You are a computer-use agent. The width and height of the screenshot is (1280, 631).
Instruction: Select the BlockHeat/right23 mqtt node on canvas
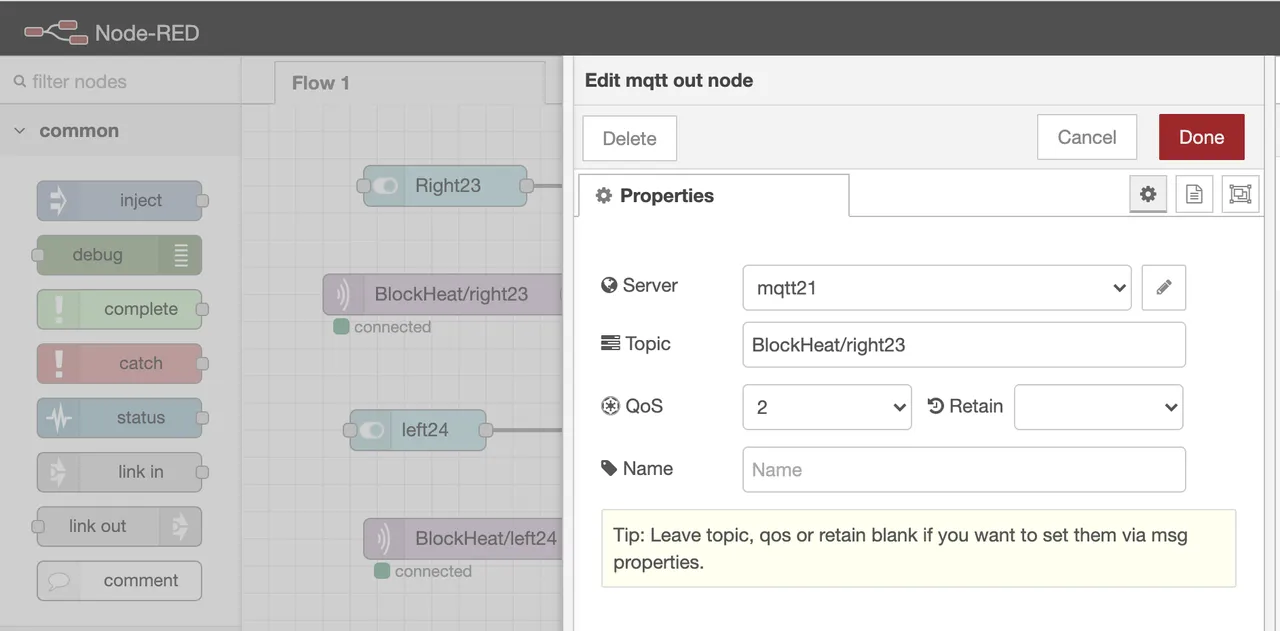tap(443, 294)
